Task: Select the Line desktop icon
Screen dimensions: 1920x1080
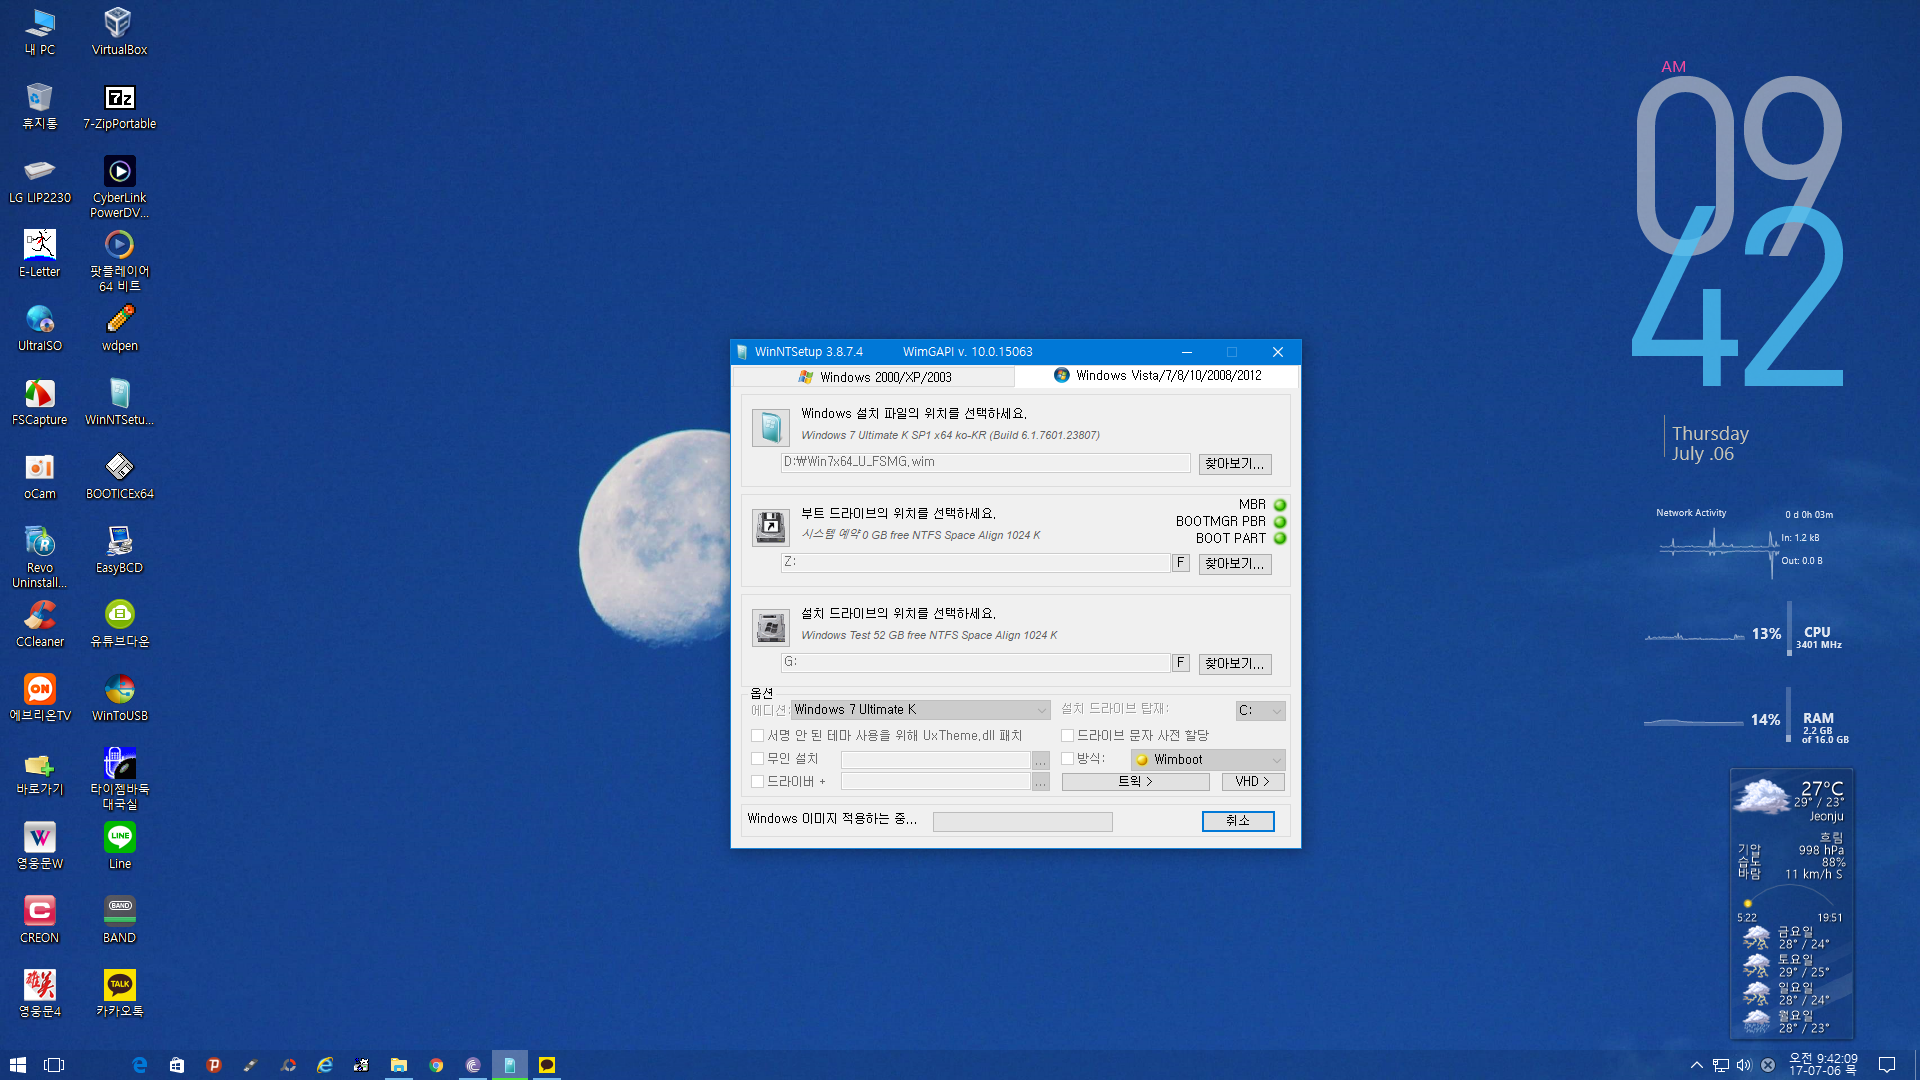Action: coord(119,846)
